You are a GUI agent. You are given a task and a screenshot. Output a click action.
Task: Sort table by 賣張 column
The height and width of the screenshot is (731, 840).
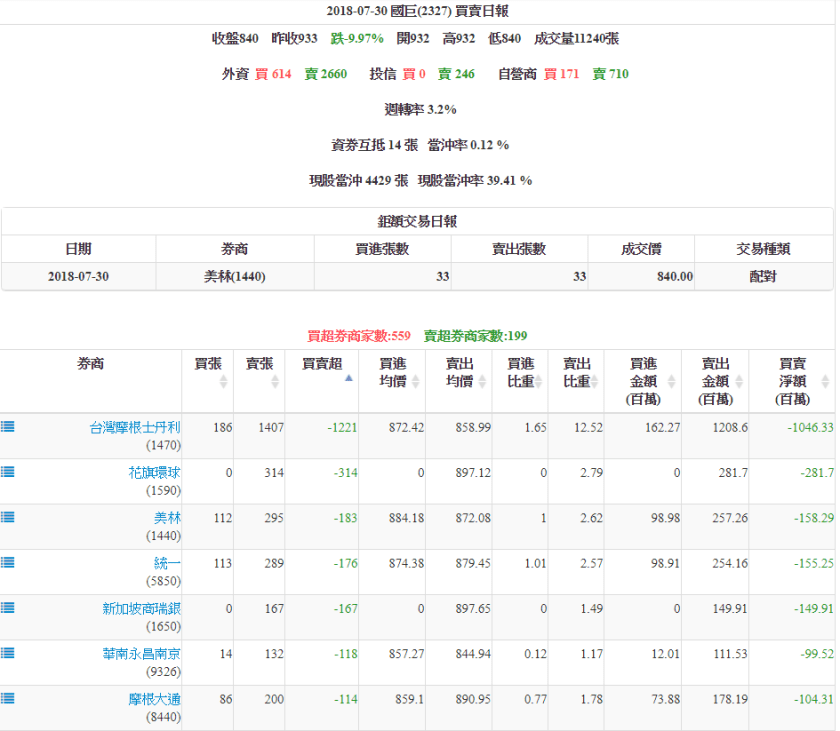(x=260, y=371)
